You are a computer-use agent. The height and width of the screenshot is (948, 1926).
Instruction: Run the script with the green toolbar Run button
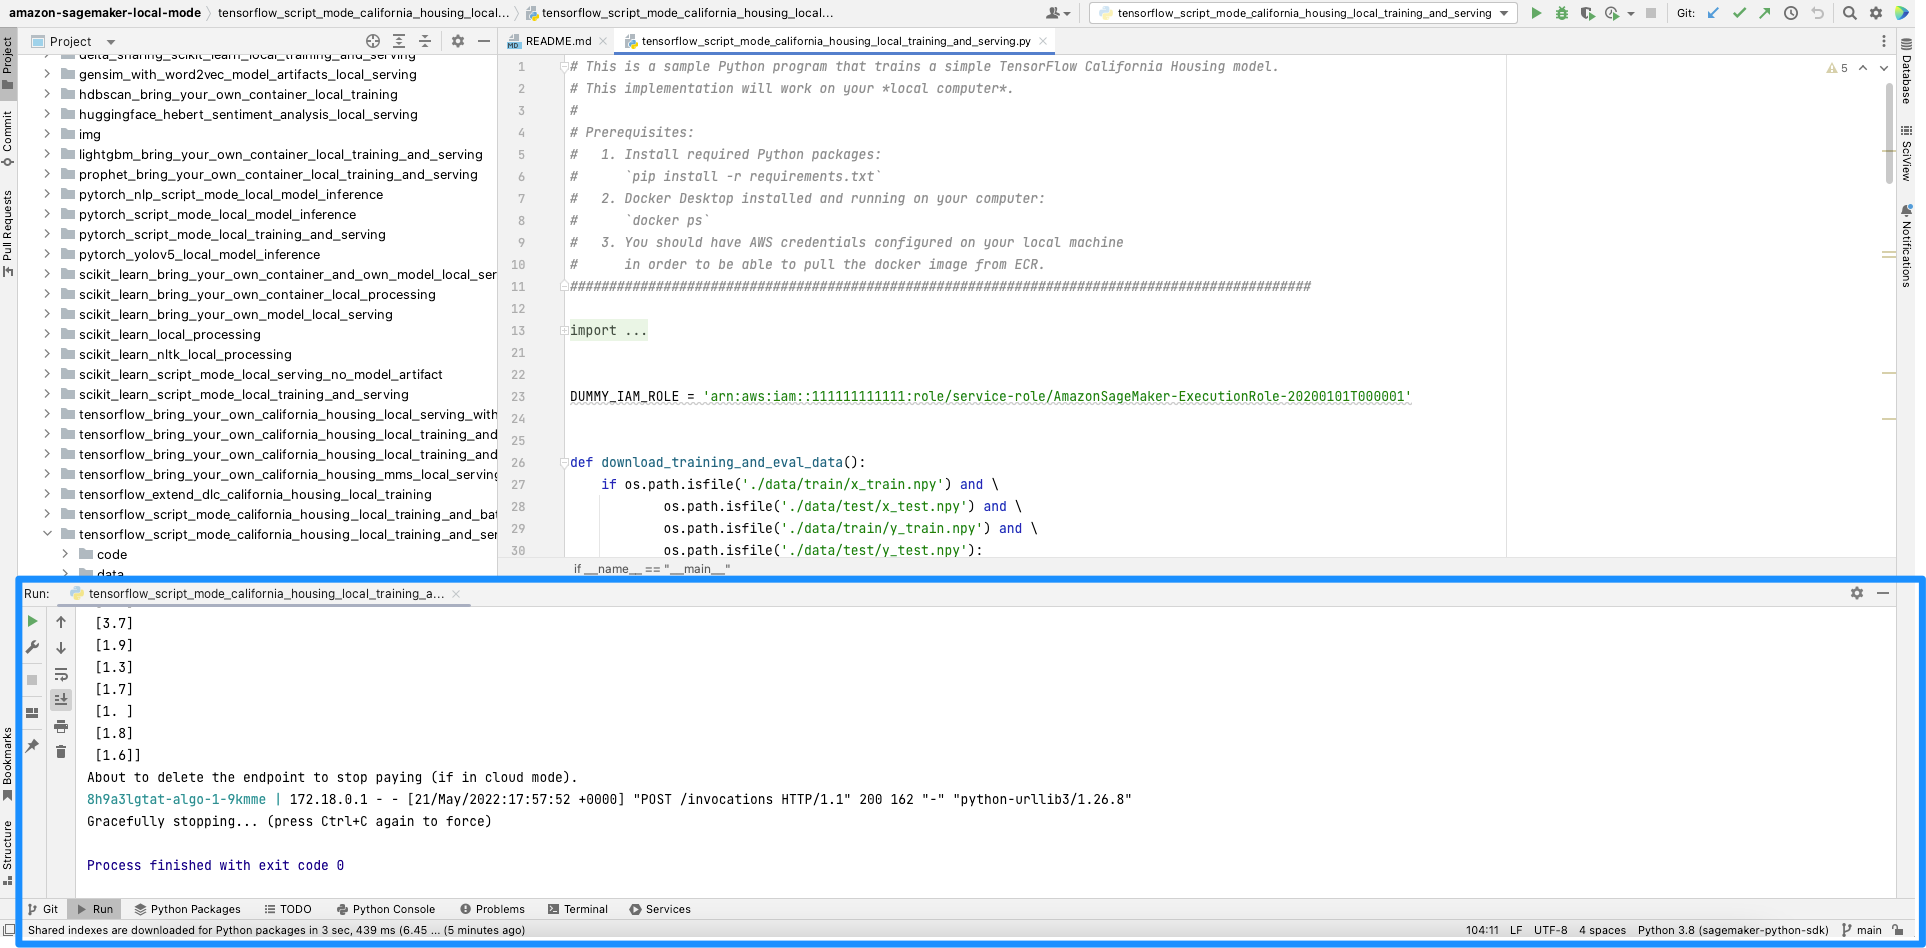[x=1536, y=13]
